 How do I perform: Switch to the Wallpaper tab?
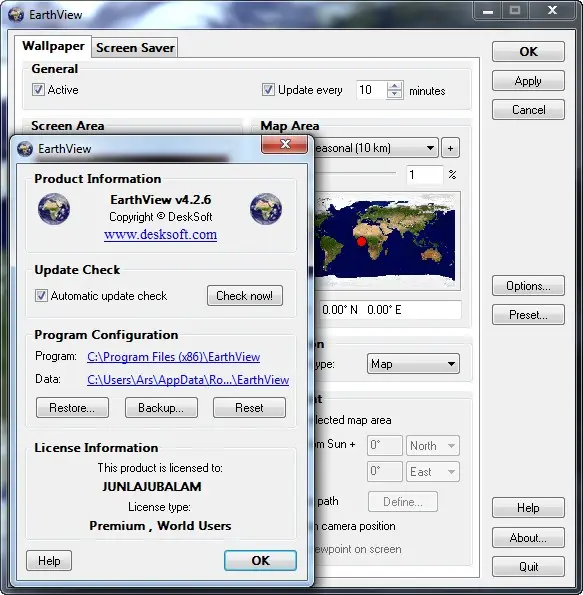53,46
